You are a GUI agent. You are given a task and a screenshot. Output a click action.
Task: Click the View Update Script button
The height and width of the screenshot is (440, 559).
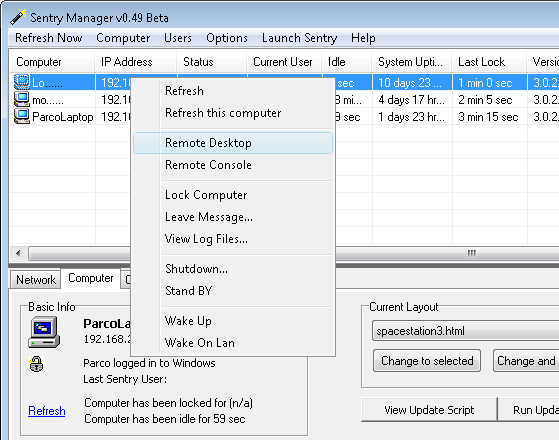(x=429, y=410)
